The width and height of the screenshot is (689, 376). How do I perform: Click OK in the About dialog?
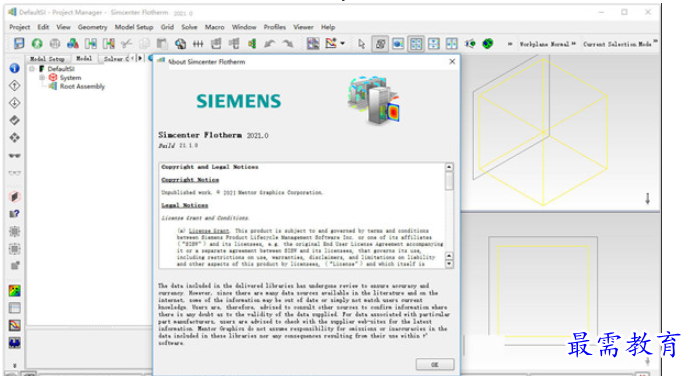tap(435, 365)
